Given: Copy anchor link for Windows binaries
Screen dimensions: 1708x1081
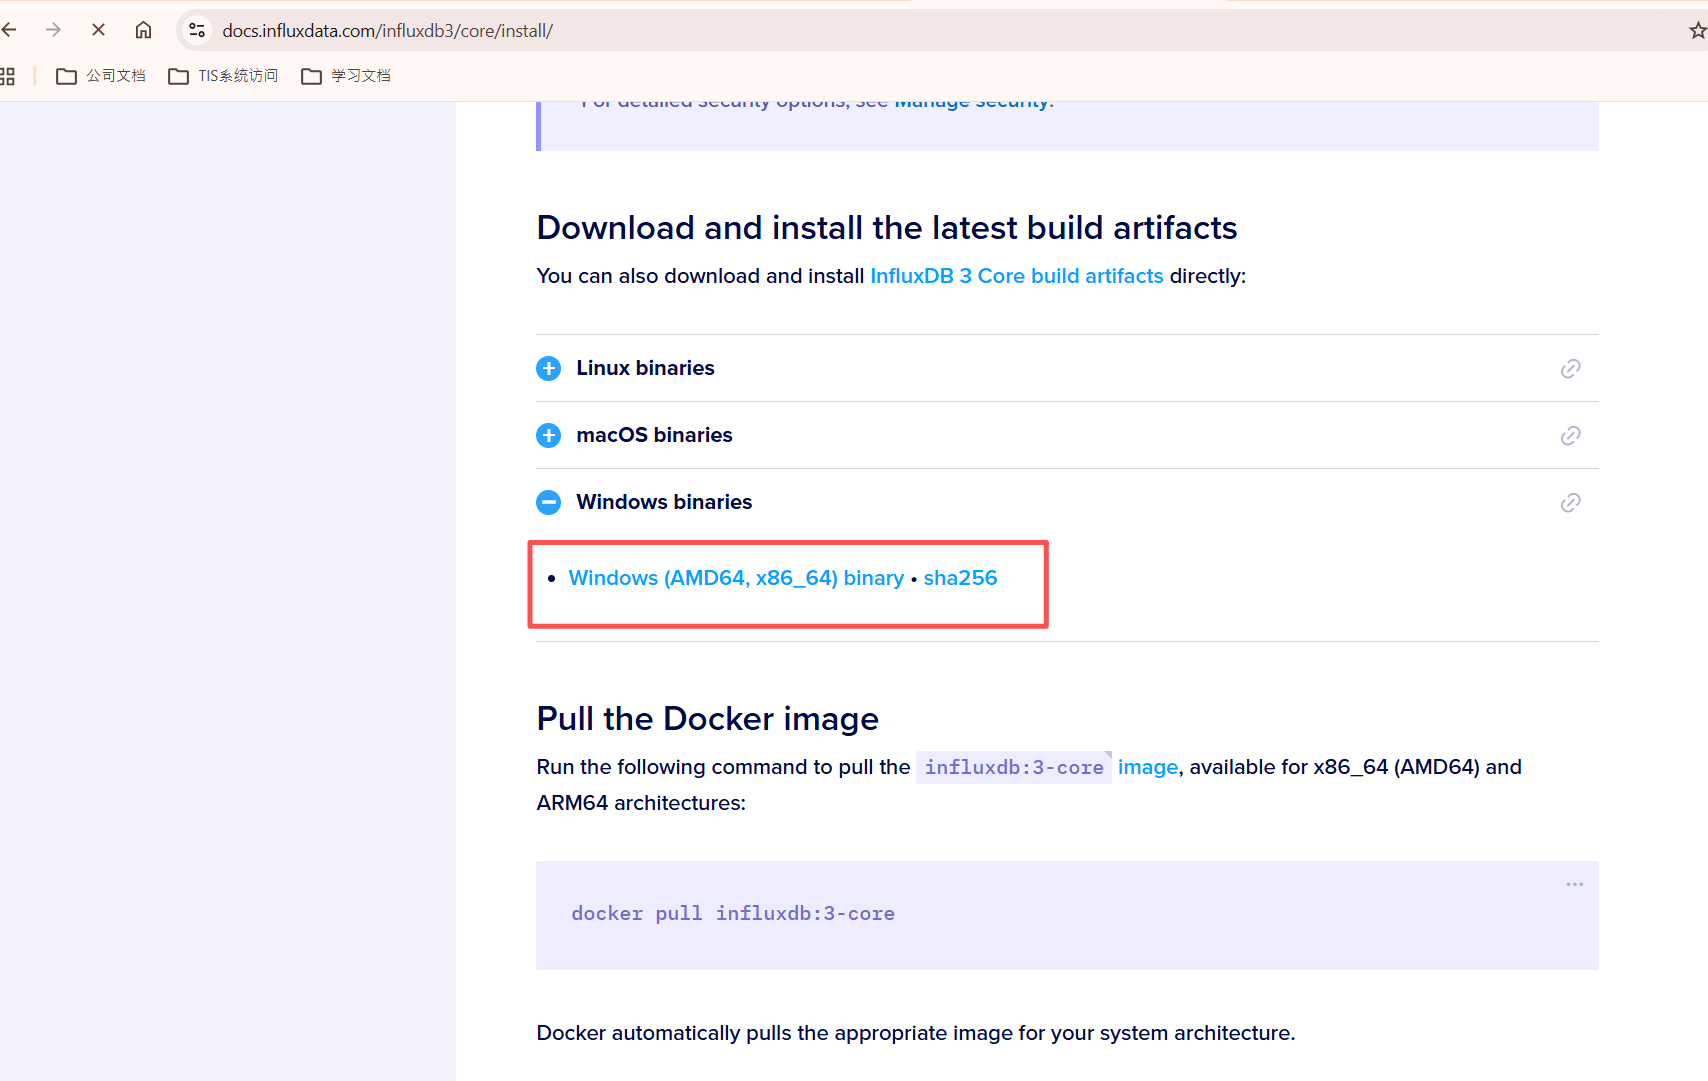Looking at the screenshot, I should click(1570, 503).
